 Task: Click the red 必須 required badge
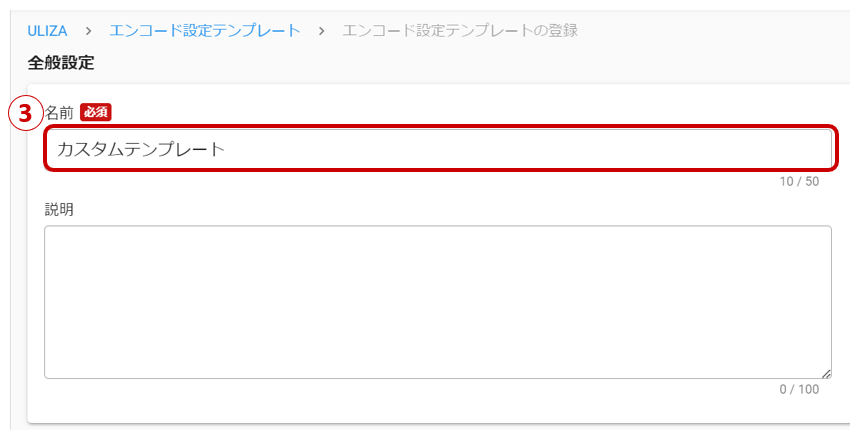(x=95, y=113)
